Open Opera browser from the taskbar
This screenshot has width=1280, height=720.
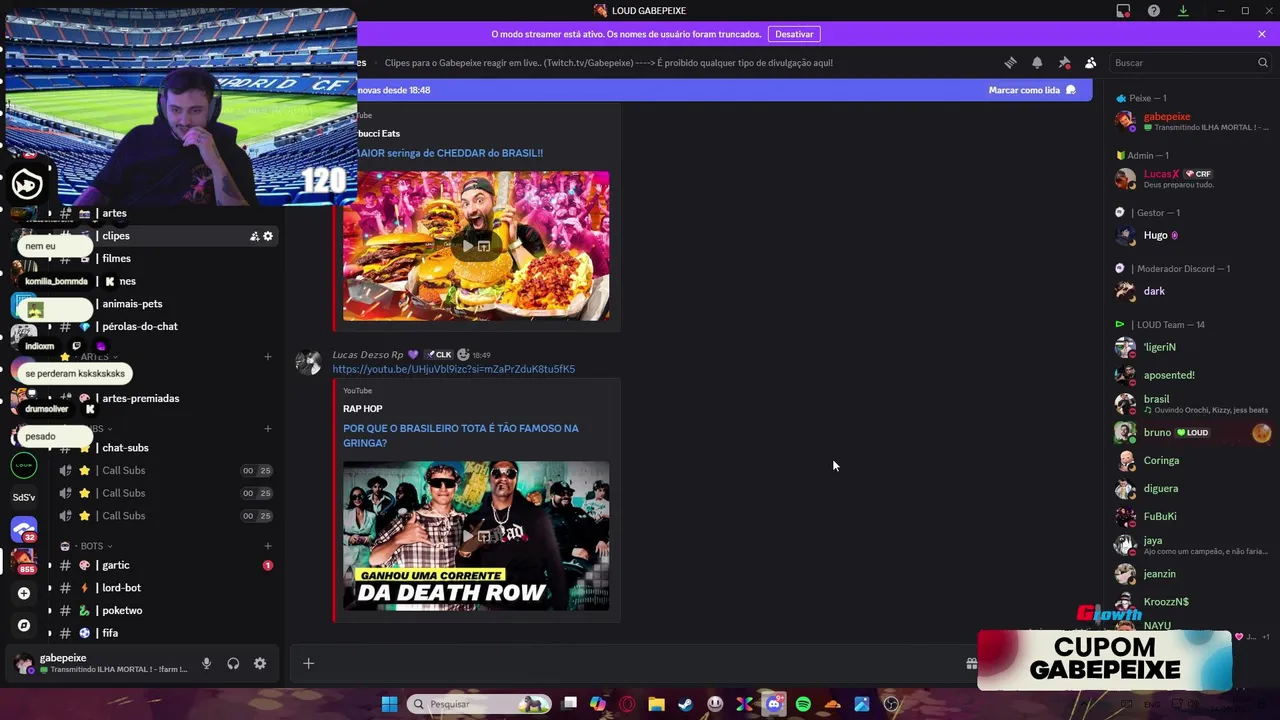click(x=627, y=704)
